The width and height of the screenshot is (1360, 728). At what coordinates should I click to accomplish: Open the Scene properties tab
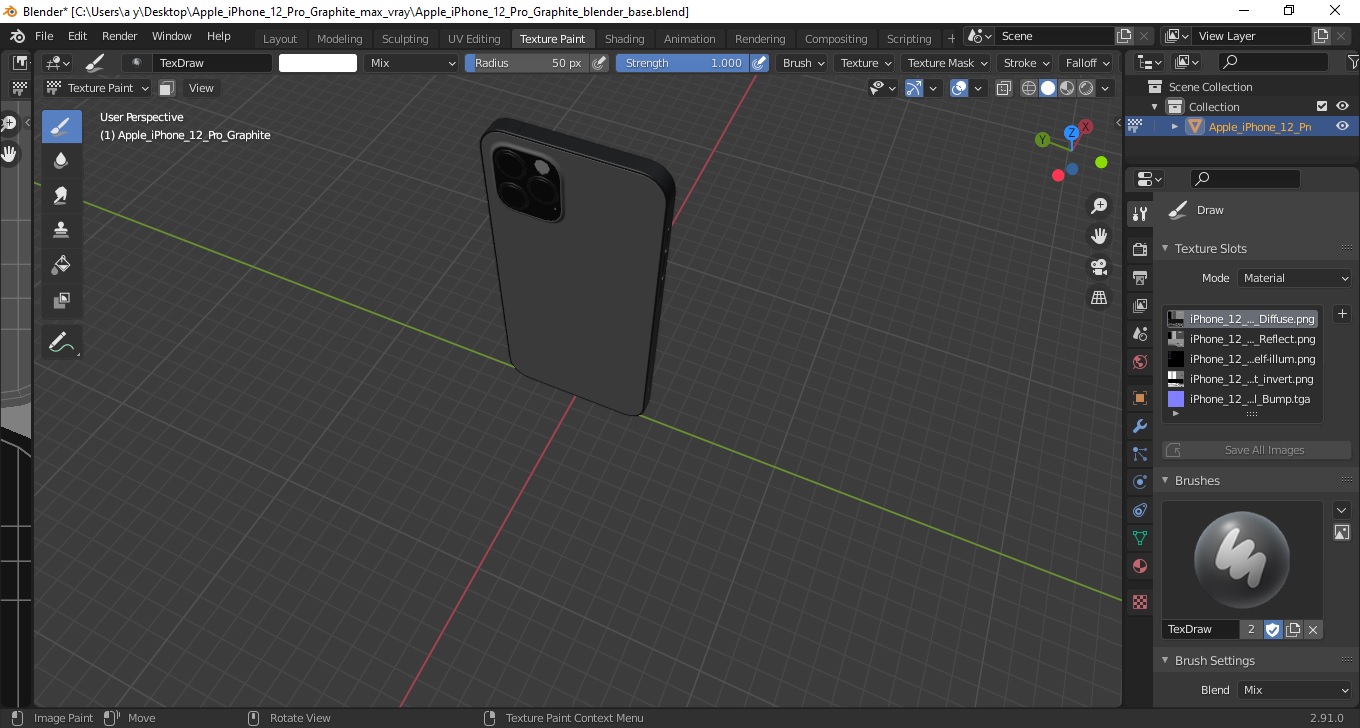(1139, 333)
